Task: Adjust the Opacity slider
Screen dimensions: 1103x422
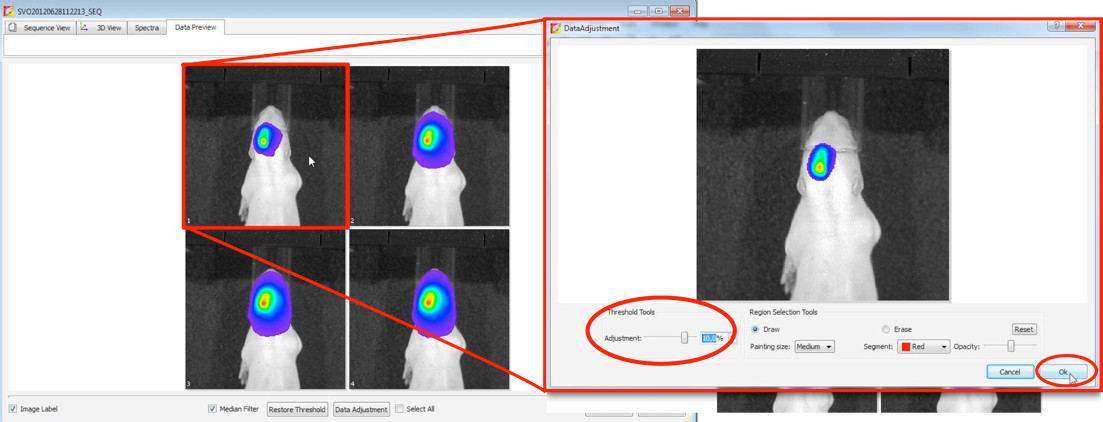Action: click(1010, 345)
